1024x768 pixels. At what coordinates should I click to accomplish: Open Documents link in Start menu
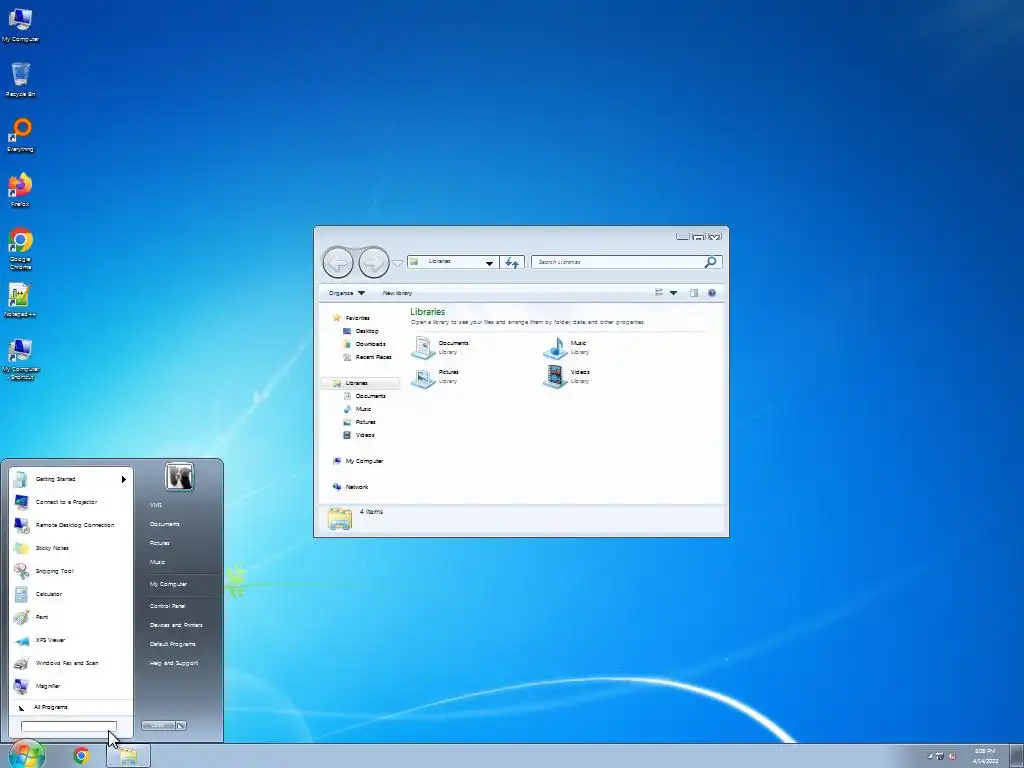pos(165,524)
